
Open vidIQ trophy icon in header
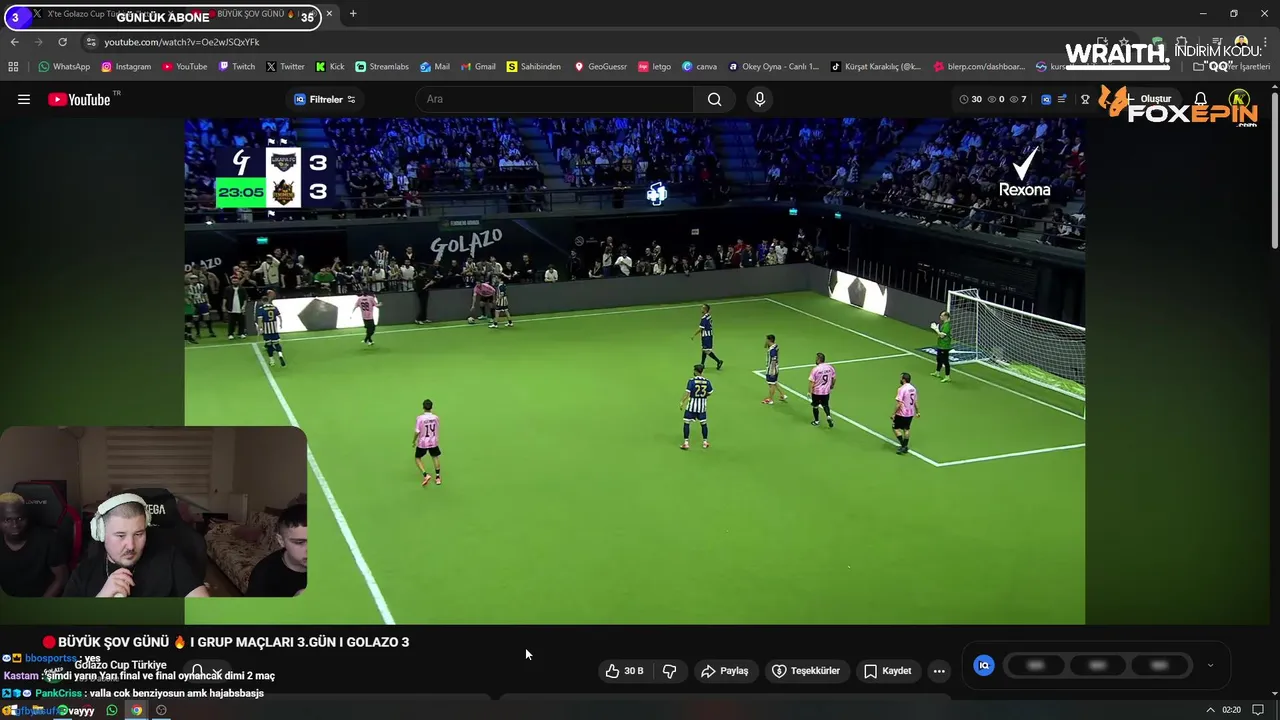1085,99
